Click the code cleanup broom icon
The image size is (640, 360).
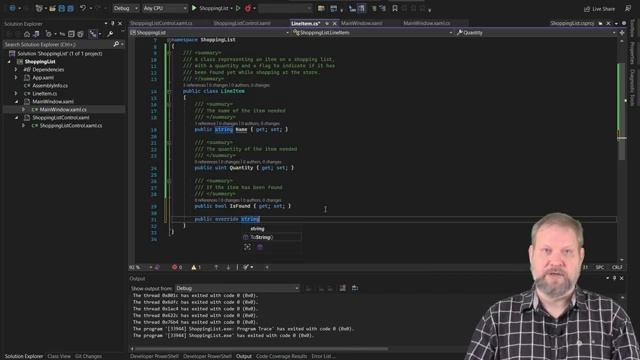246,267
